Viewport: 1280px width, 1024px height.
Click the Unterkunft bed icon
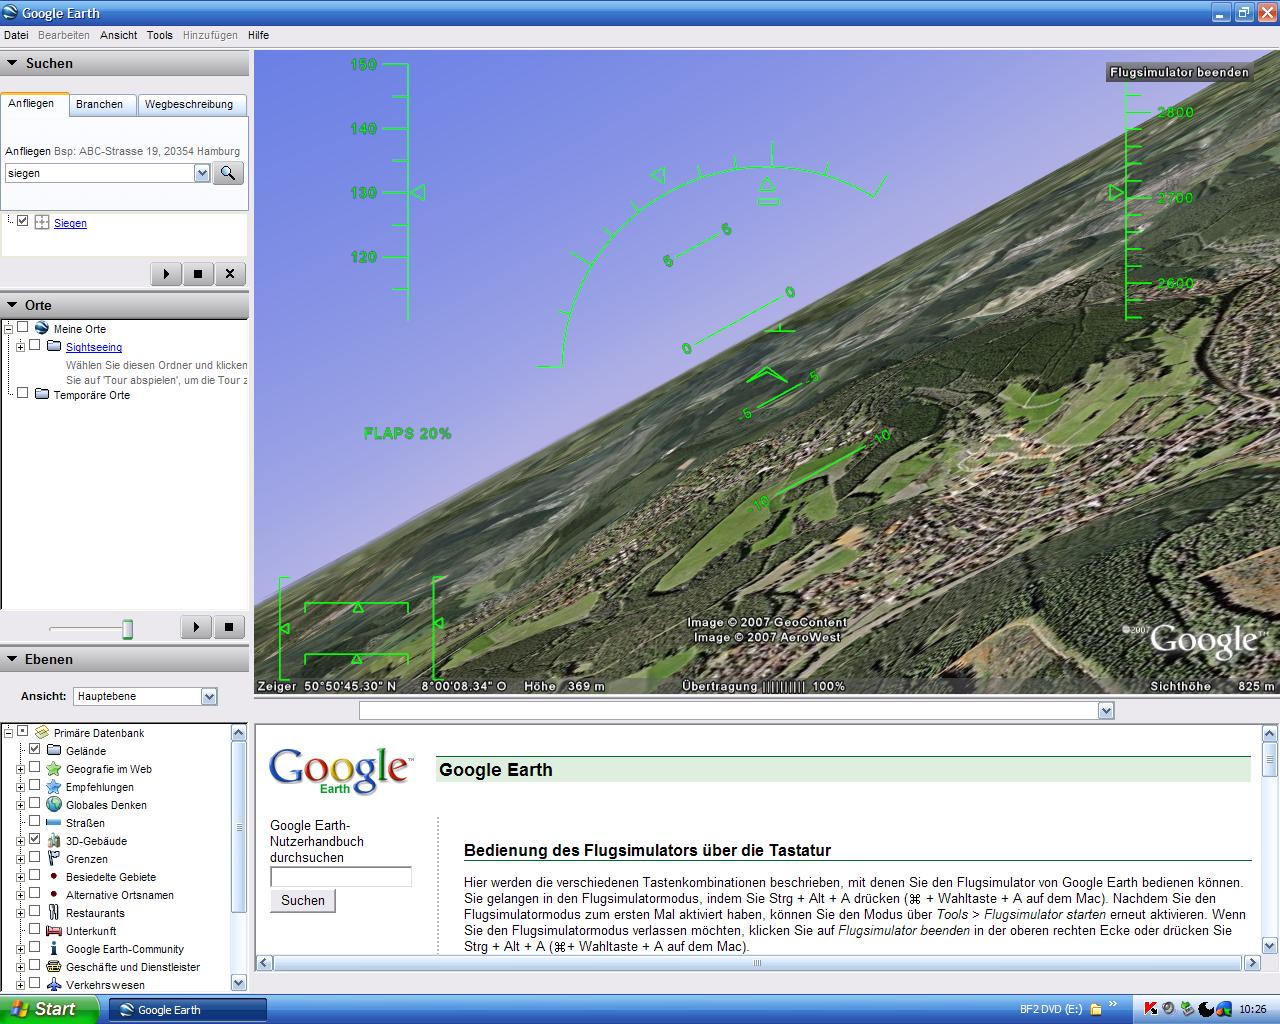(x=54, y=930)
